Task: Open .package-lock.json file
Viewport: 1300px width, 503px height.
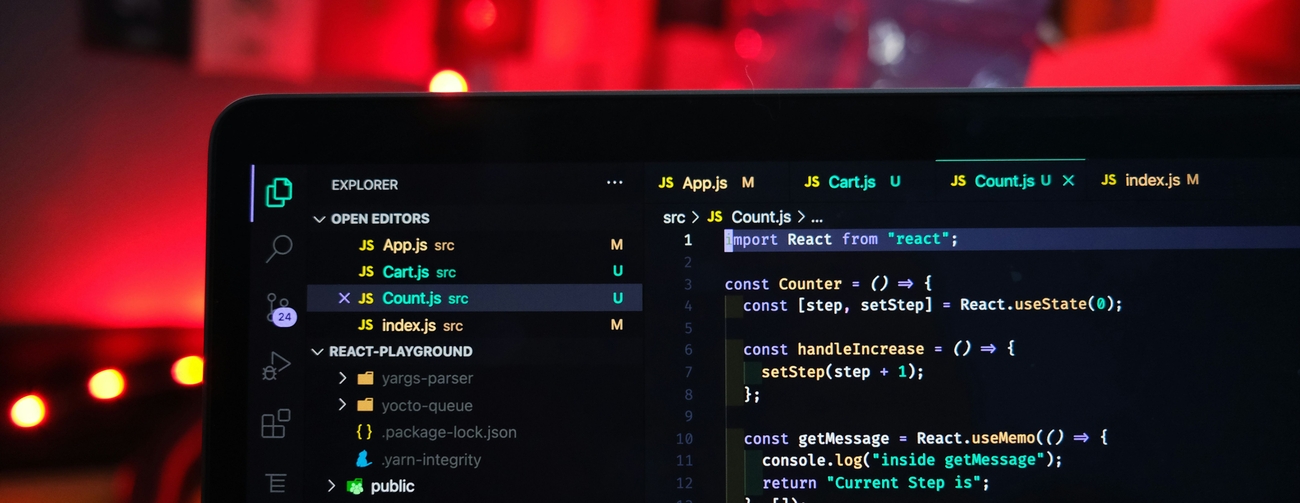Action: pyautogui.click(x=449, y=432)
